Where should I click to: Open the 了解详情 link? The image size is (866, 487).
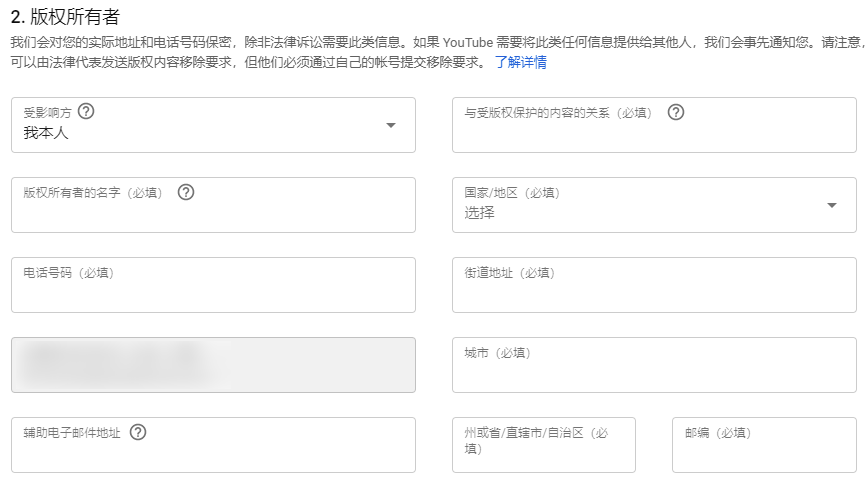pyautogui.click(x=520, y=62)
